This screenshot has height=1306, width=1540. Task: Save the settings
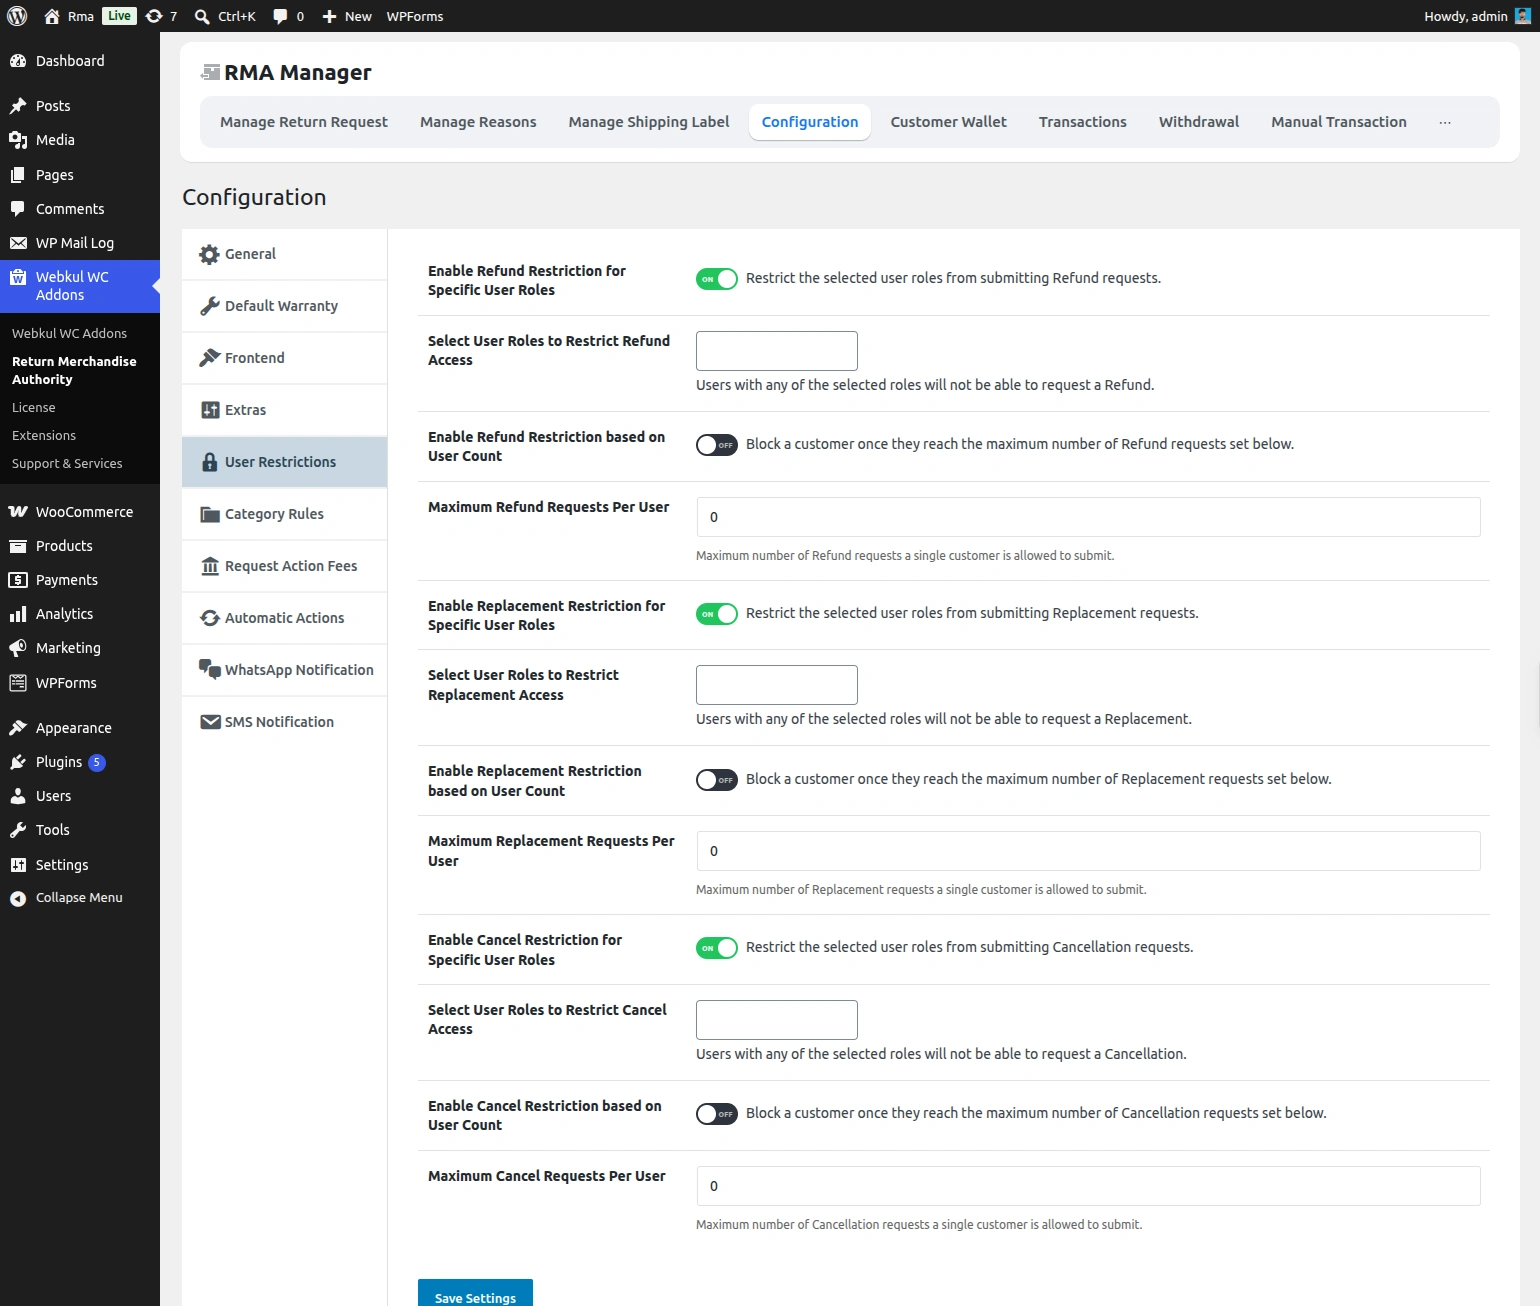tap(475, 1295)
